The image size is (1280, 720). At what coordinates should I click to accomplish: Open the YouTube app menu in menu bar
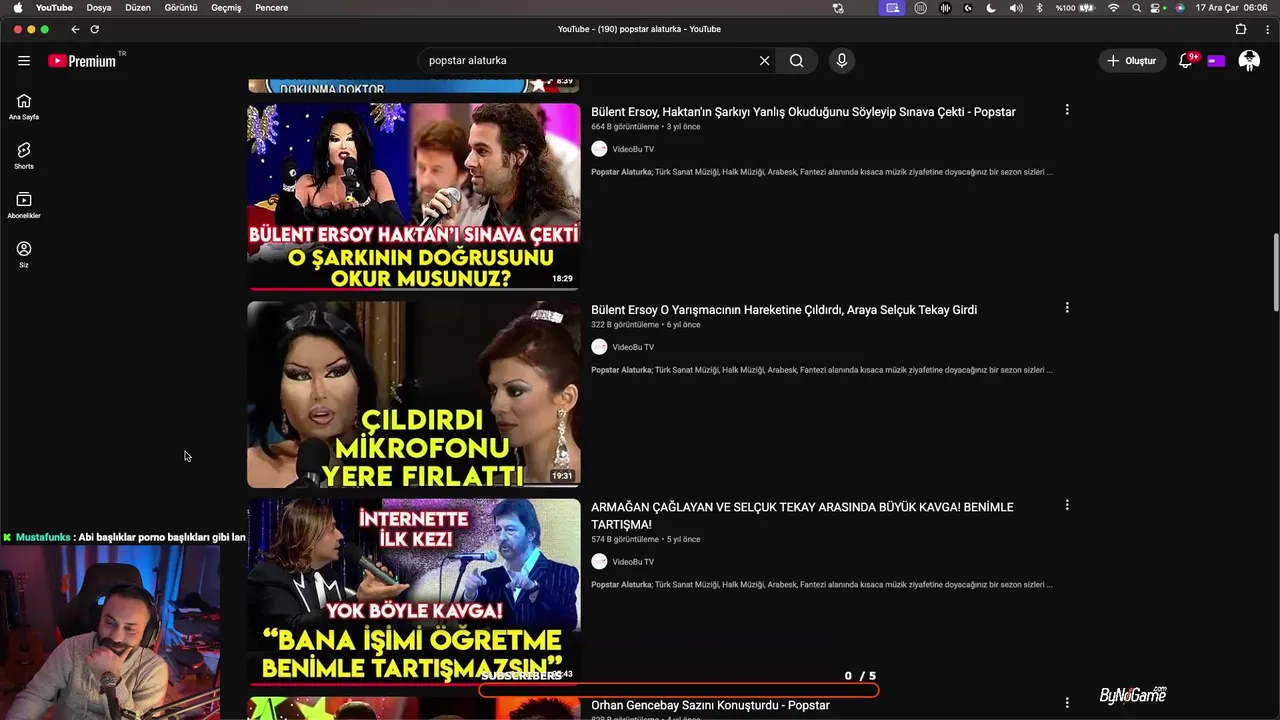54,8
